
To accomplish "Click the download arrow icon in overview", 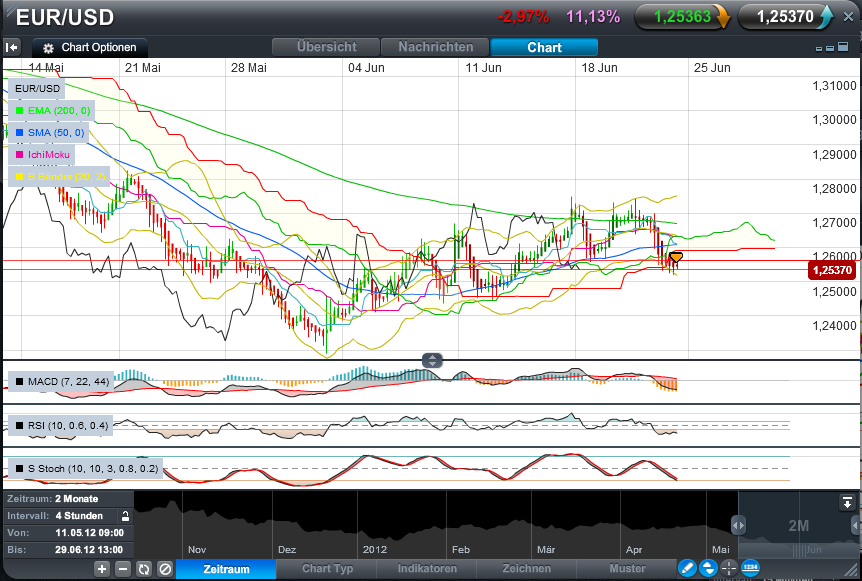I will click(846, 502).
